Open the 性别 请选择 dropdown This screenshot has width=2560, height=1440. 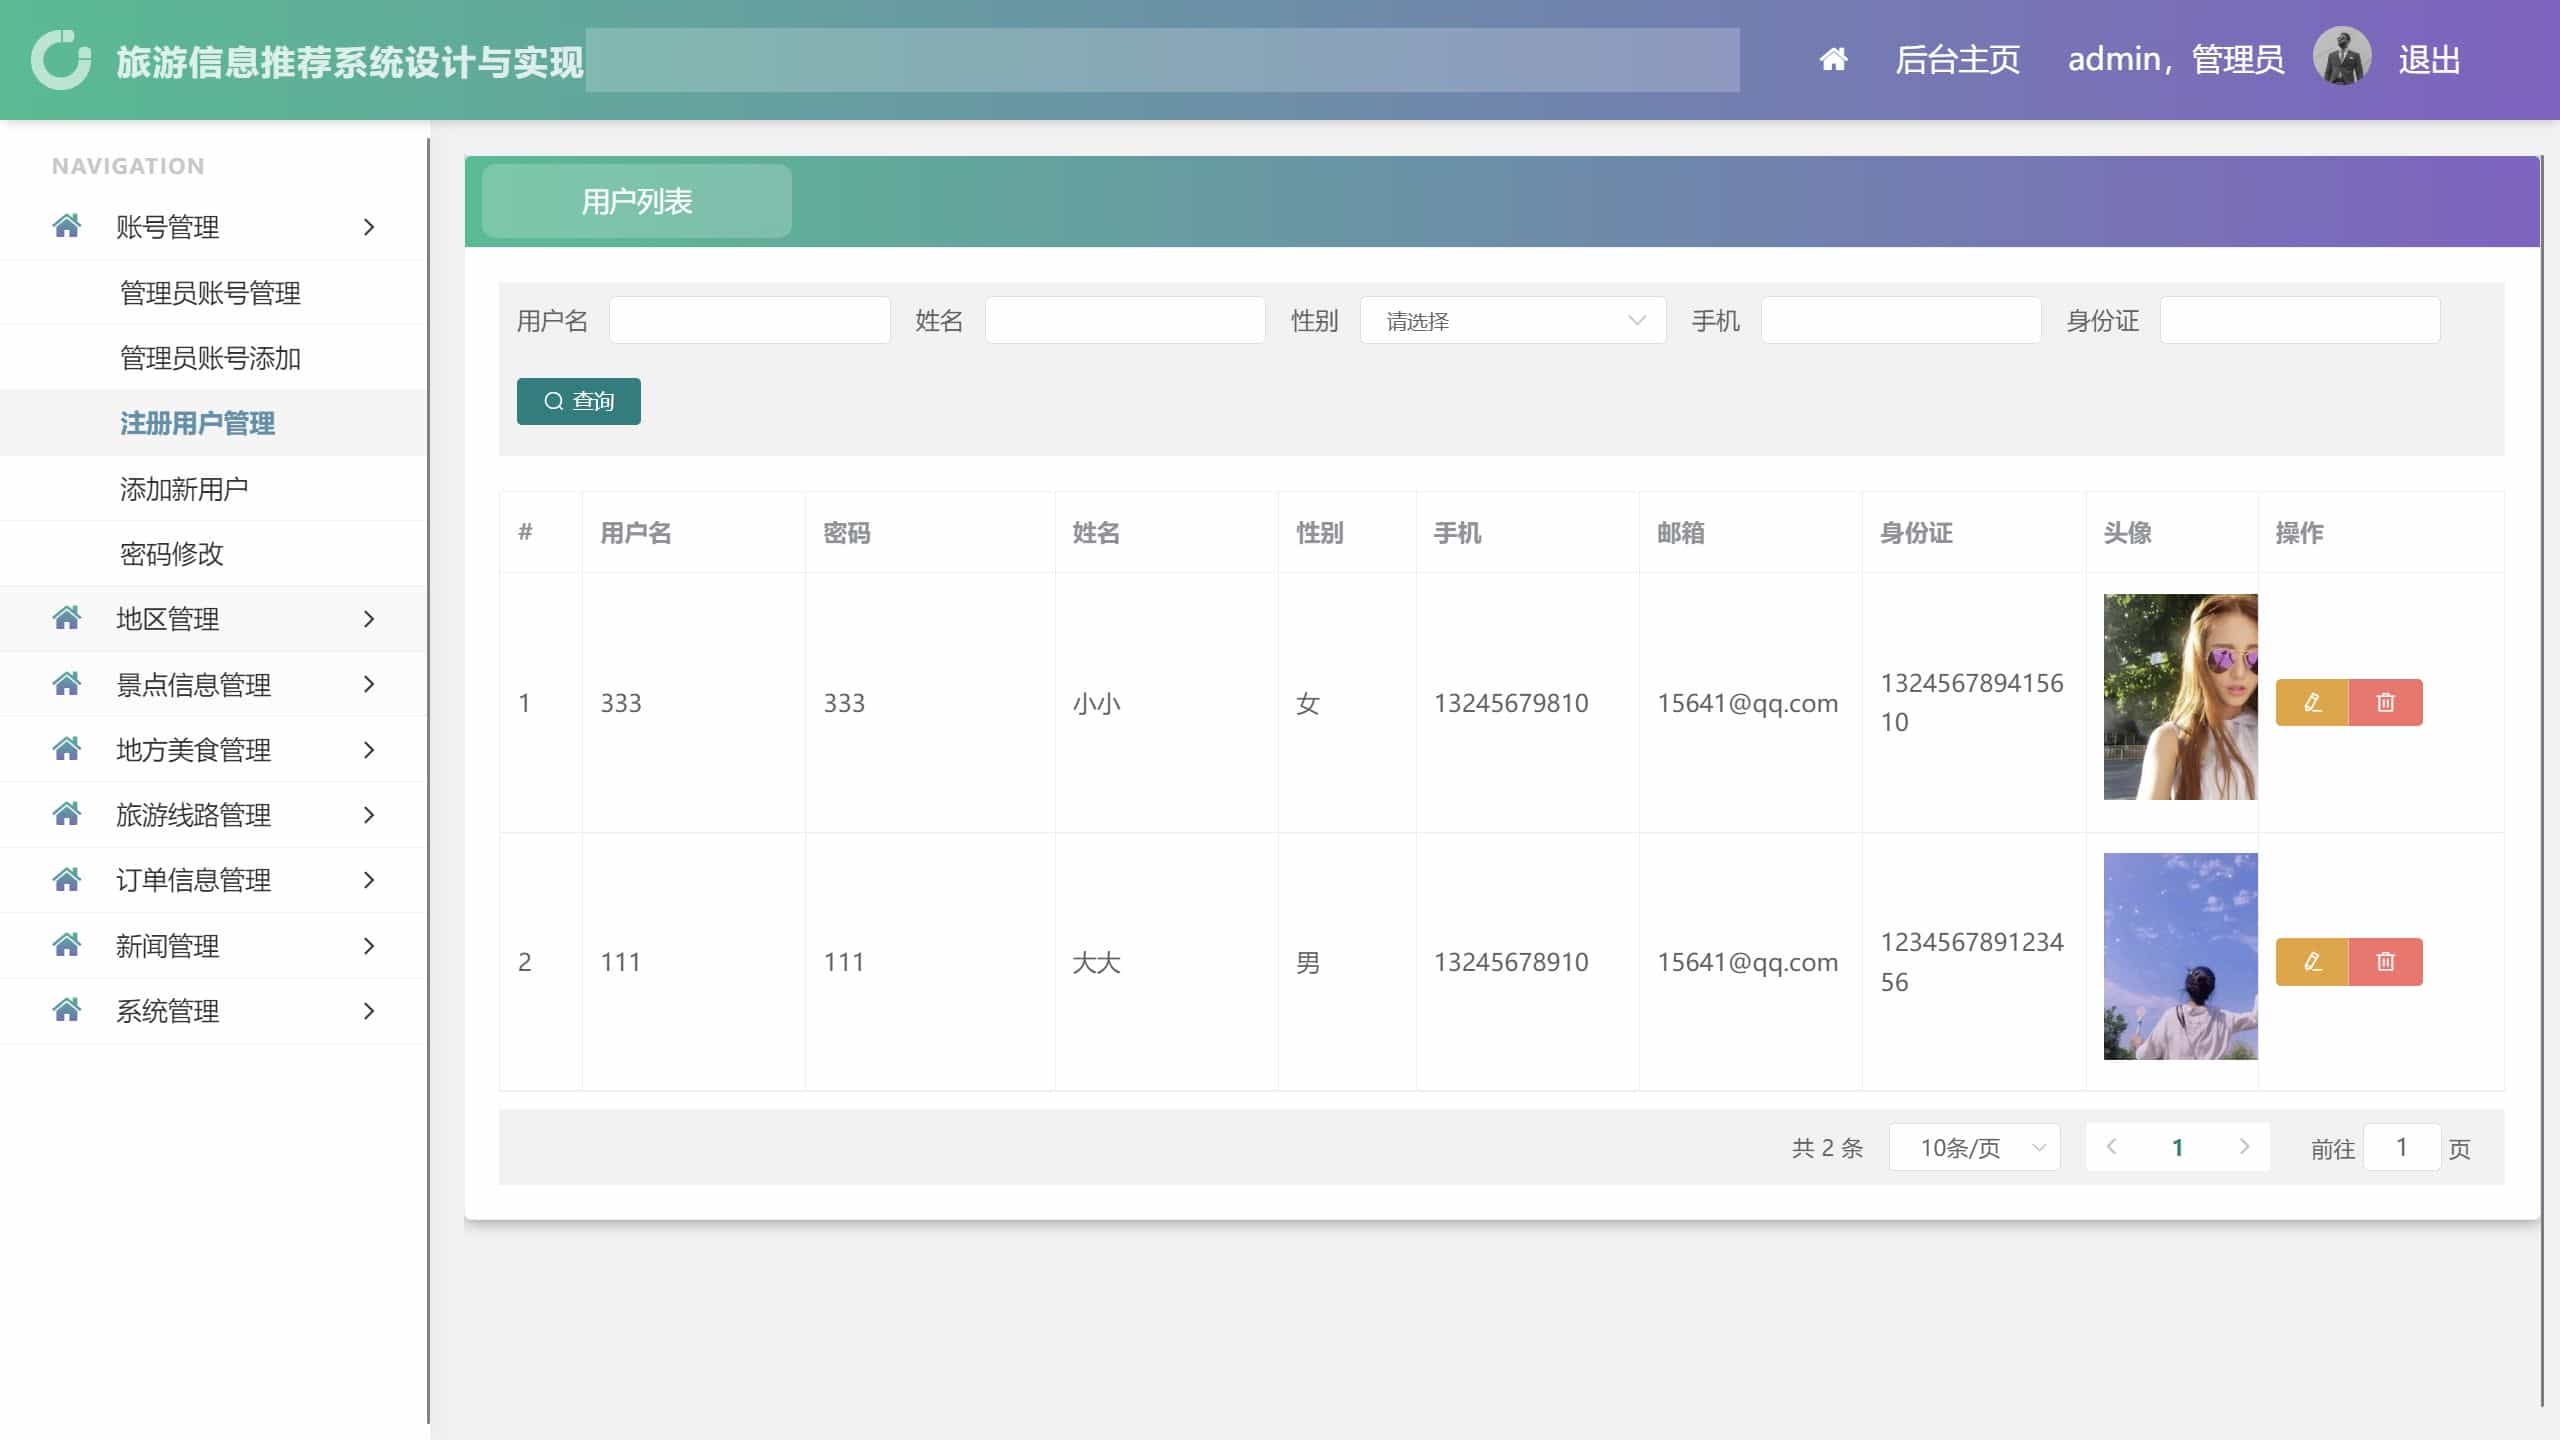click(1513, 321)
